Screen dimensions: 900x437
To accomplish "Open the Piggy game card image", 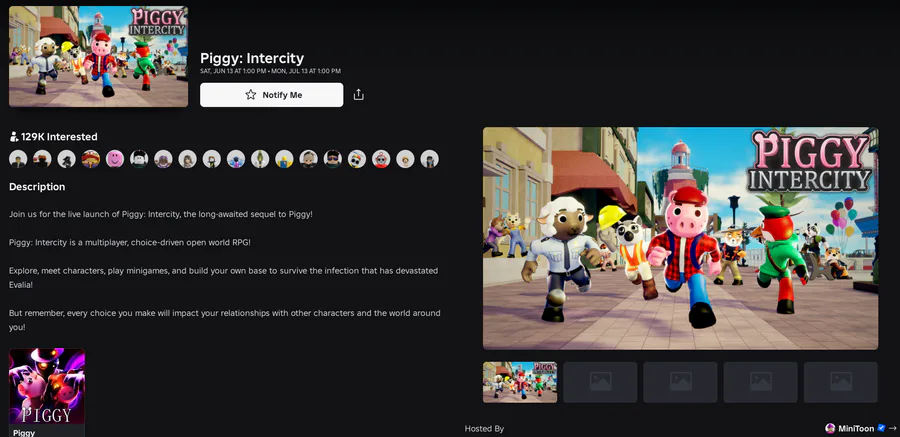I will point(47,386).
